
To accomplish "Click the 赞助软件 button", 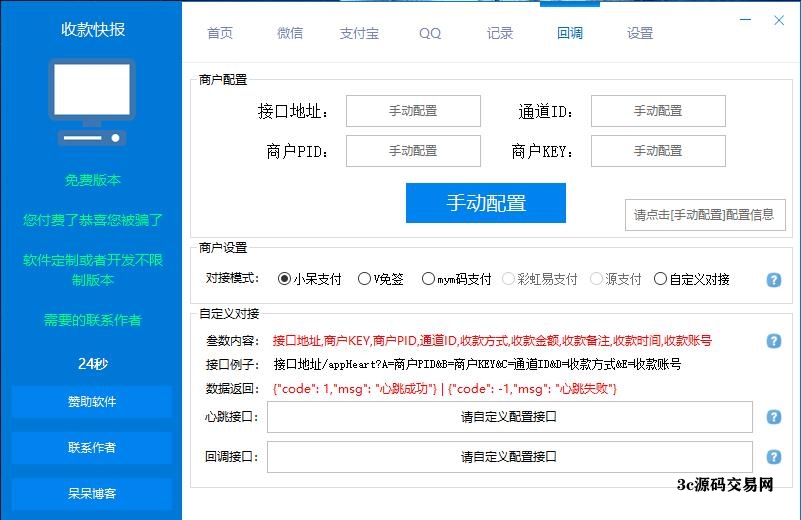I will (92, 401).
